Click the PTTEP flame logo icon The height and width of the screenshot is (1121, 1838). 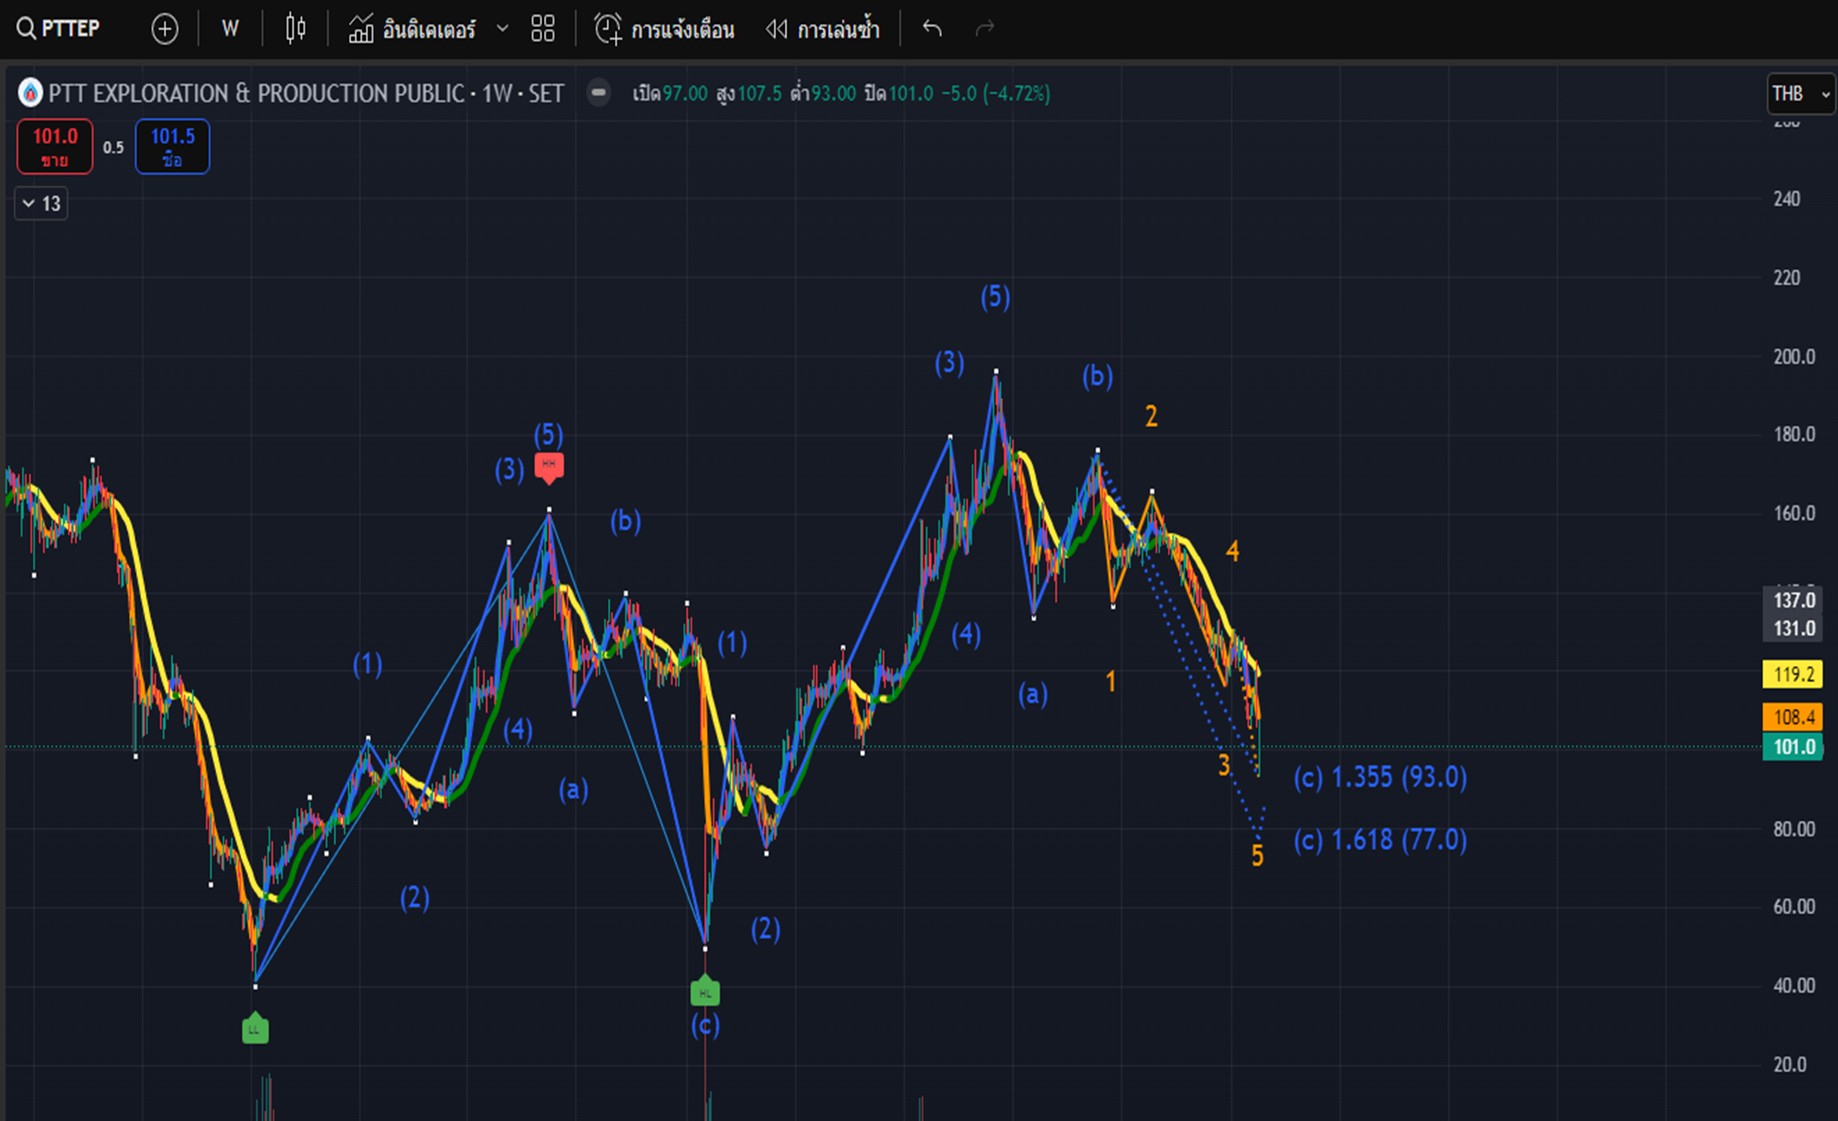31,93
